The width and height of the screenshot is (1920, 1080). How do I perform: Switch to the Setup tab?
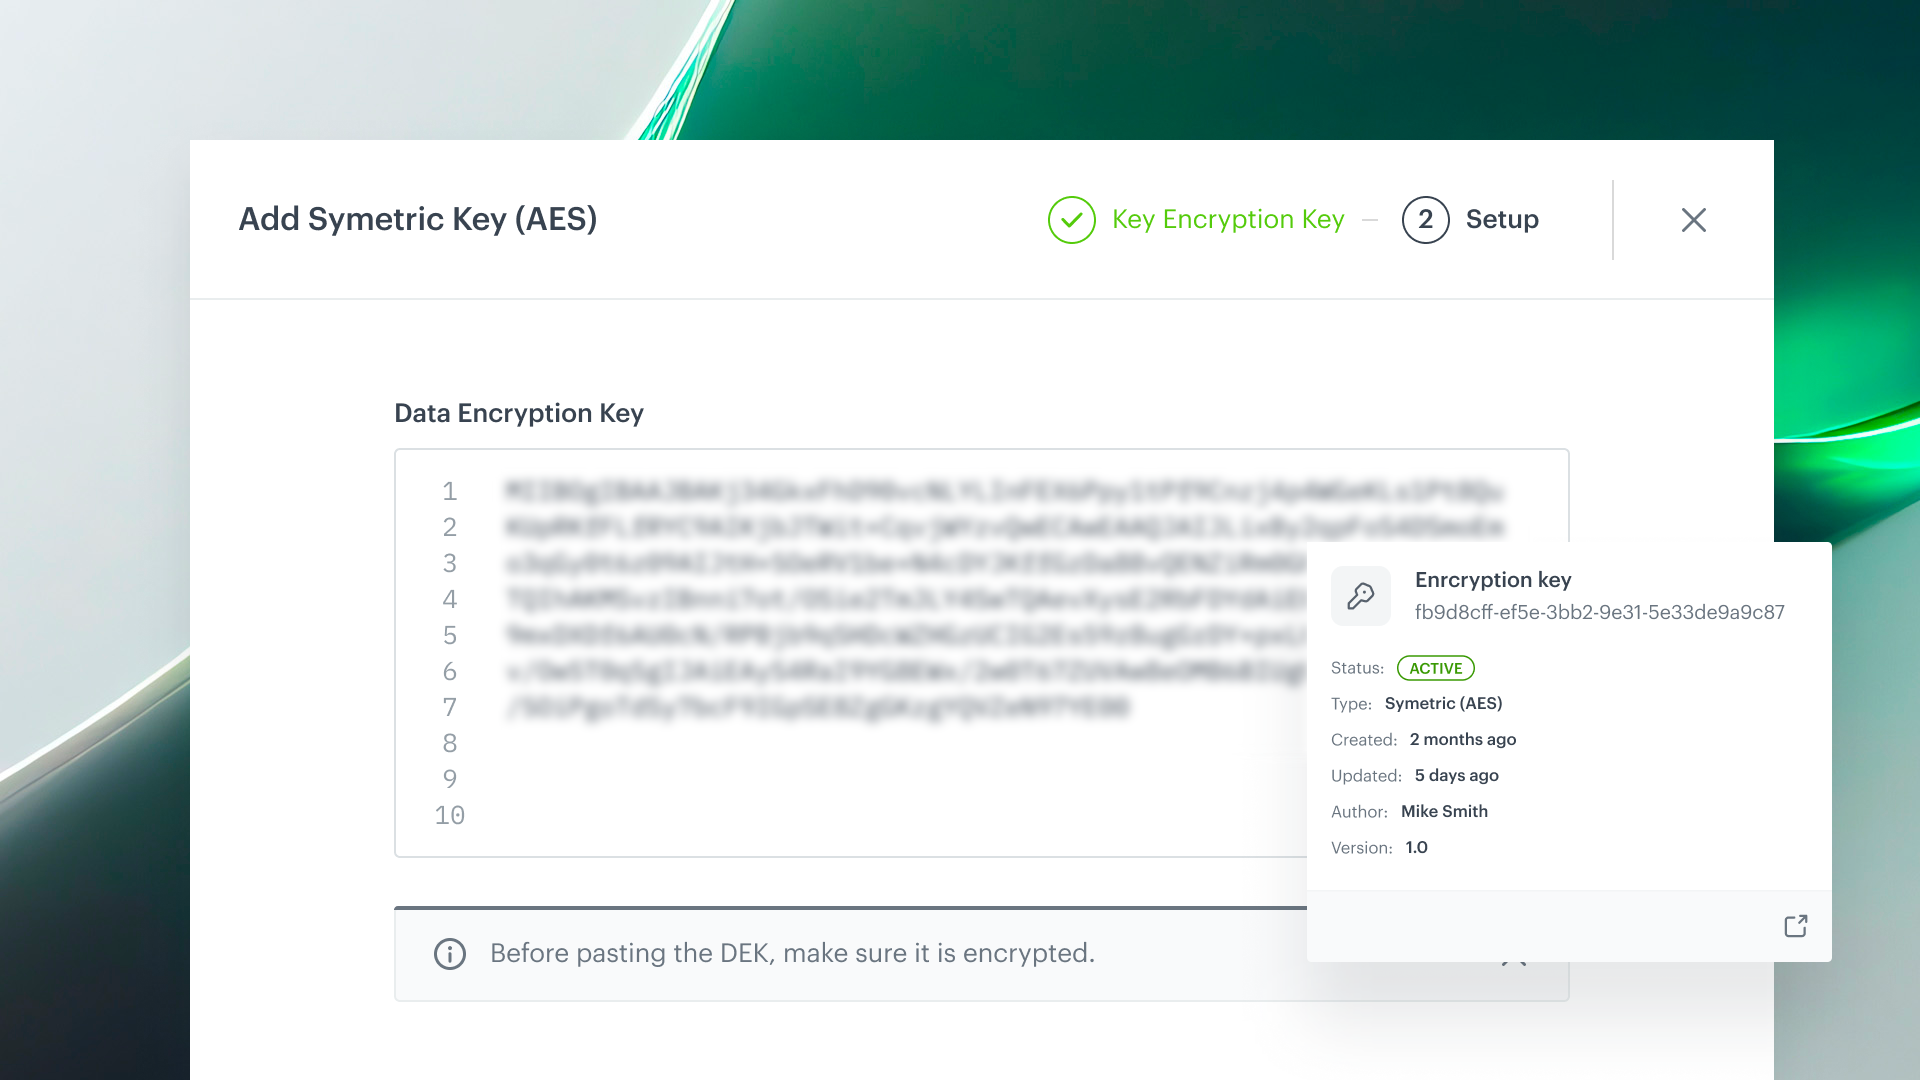tap(1500, 219)
